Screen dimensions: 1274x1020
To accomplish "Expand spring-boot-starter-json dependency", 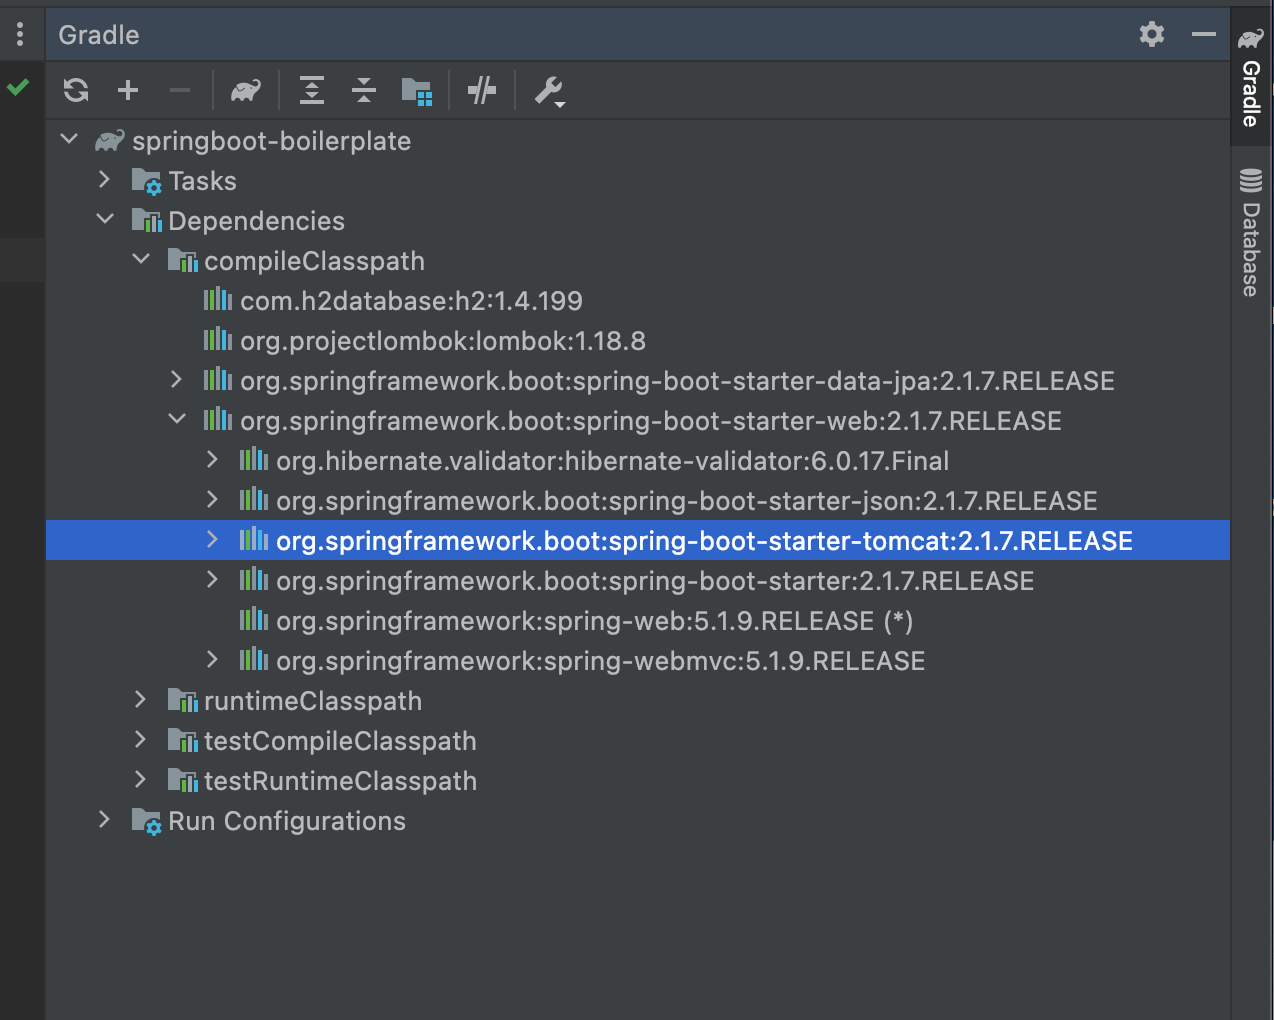I will tap(213, 500).
